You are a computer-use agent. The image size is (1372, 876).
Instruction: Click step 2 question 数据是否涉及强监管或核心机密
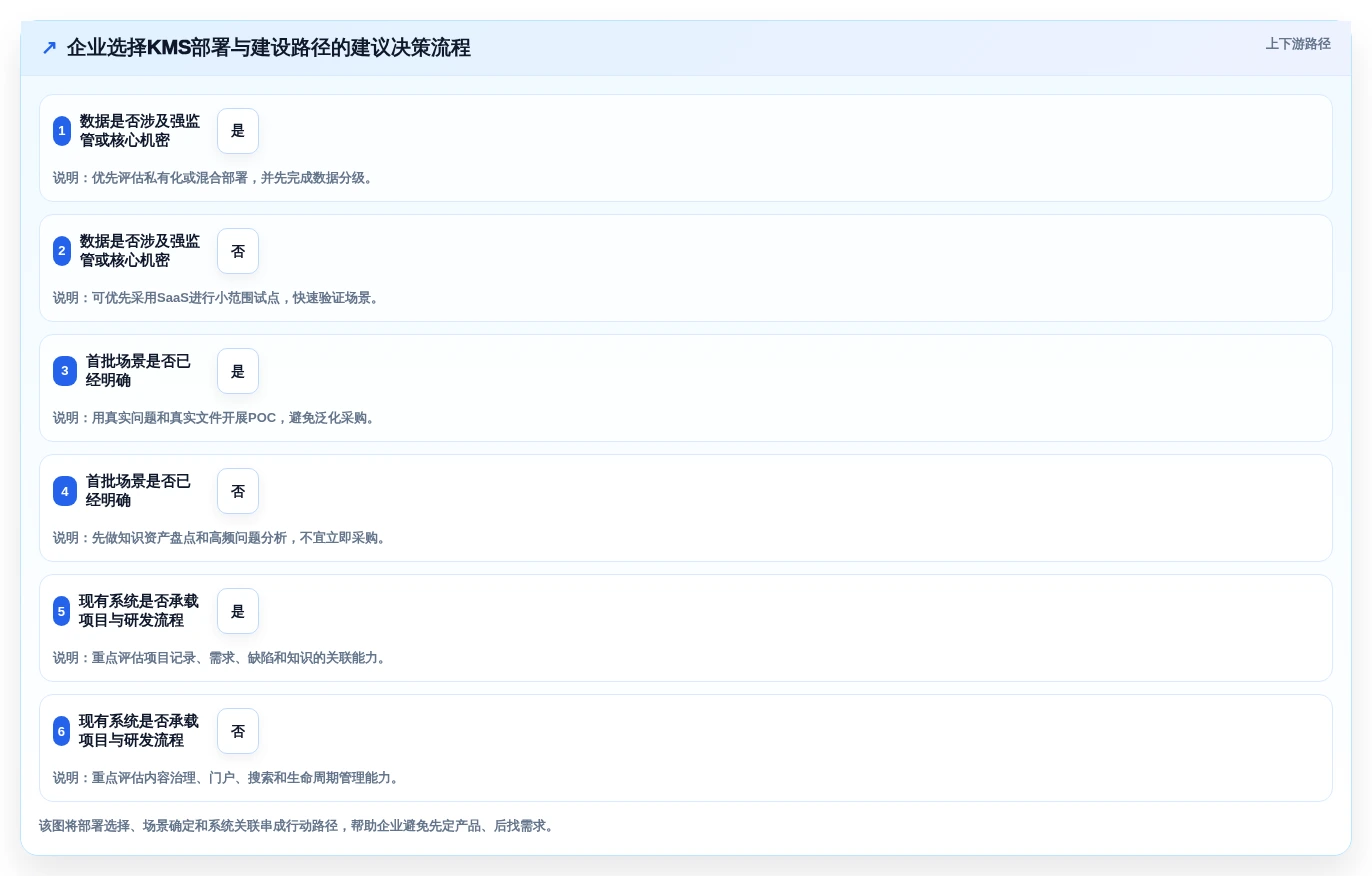pos(140,251)
